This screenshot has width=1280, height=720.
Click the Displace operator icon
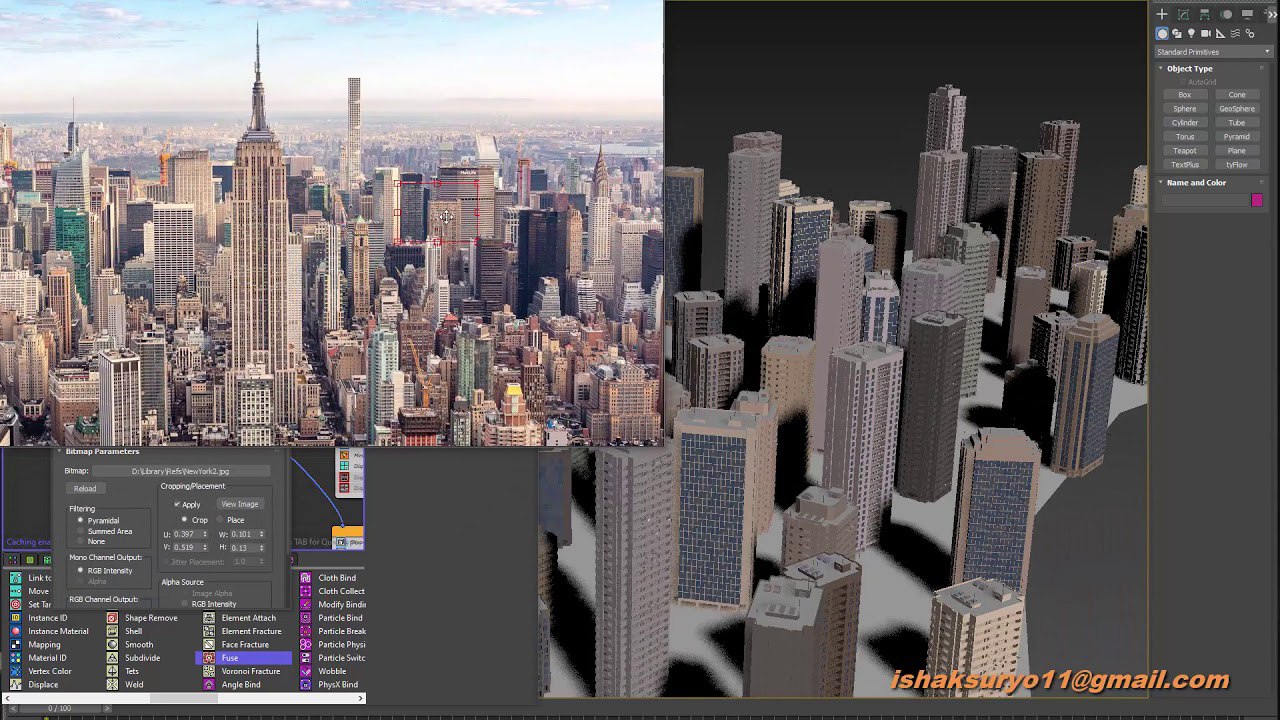click(x=15, y=685)
